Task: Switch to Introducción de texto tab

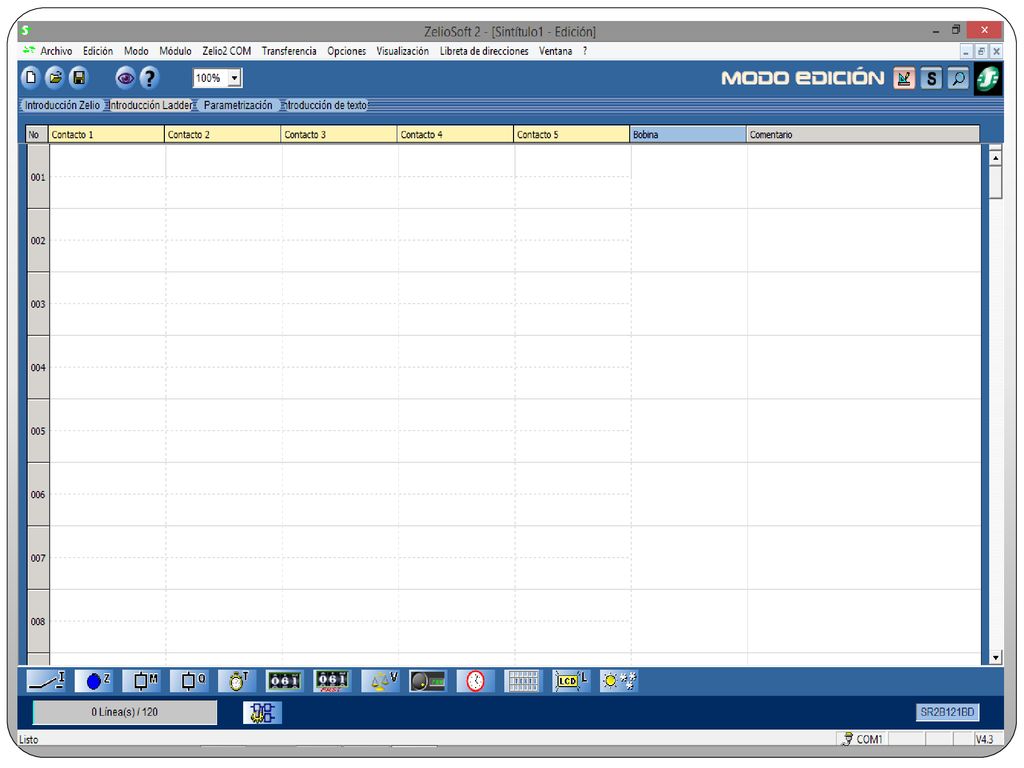Action: tap(325, 105)
